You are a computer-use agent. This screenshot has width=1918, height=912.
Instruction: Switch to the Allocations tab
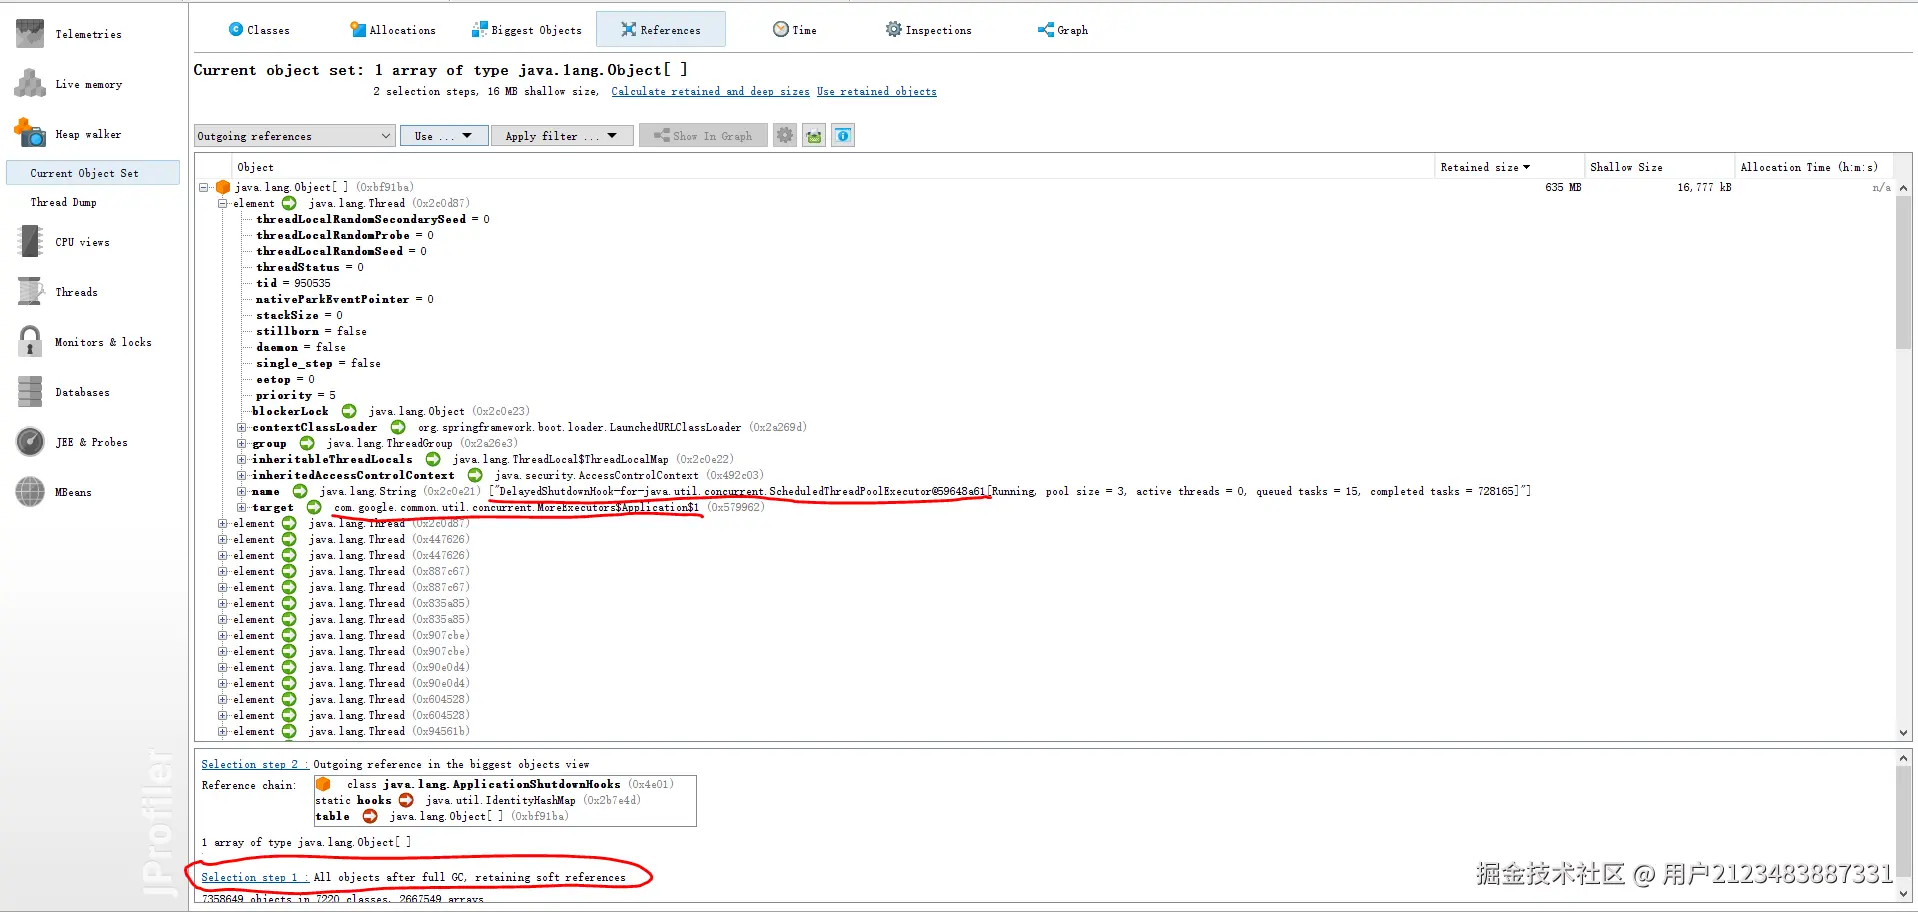[x=393, y=30]
